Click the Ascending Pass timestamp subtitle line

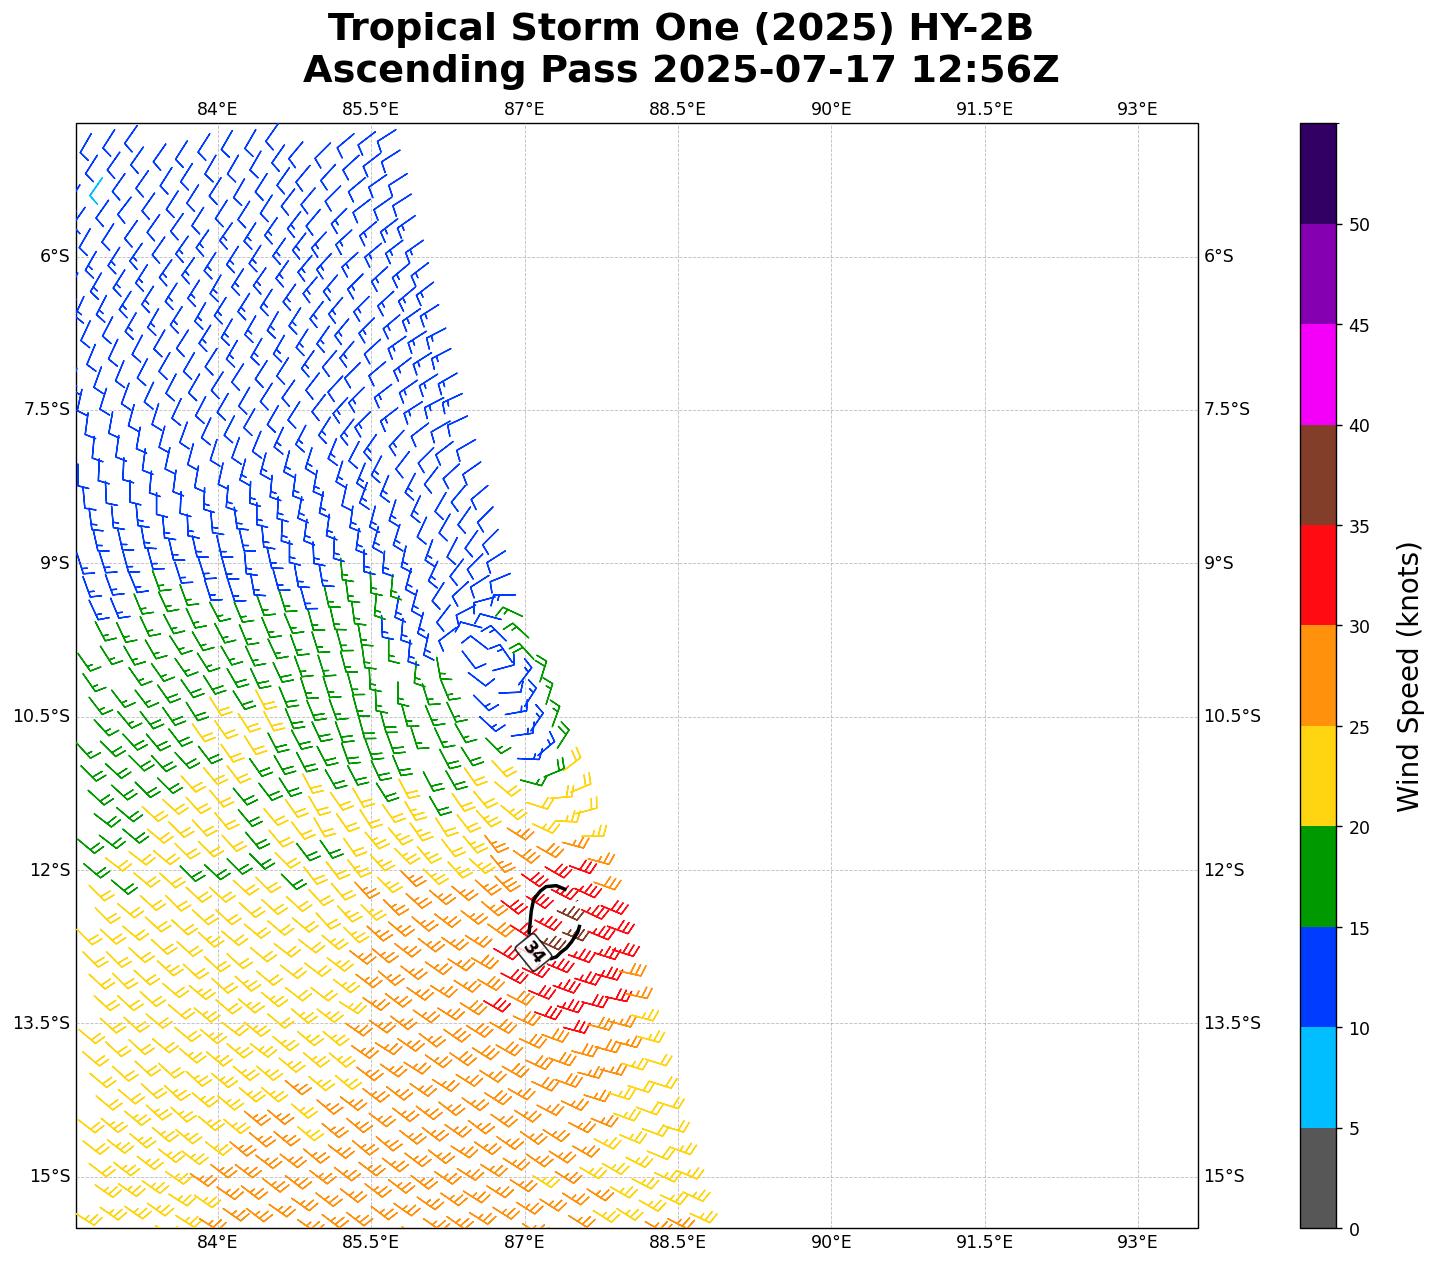click(680, 70)
